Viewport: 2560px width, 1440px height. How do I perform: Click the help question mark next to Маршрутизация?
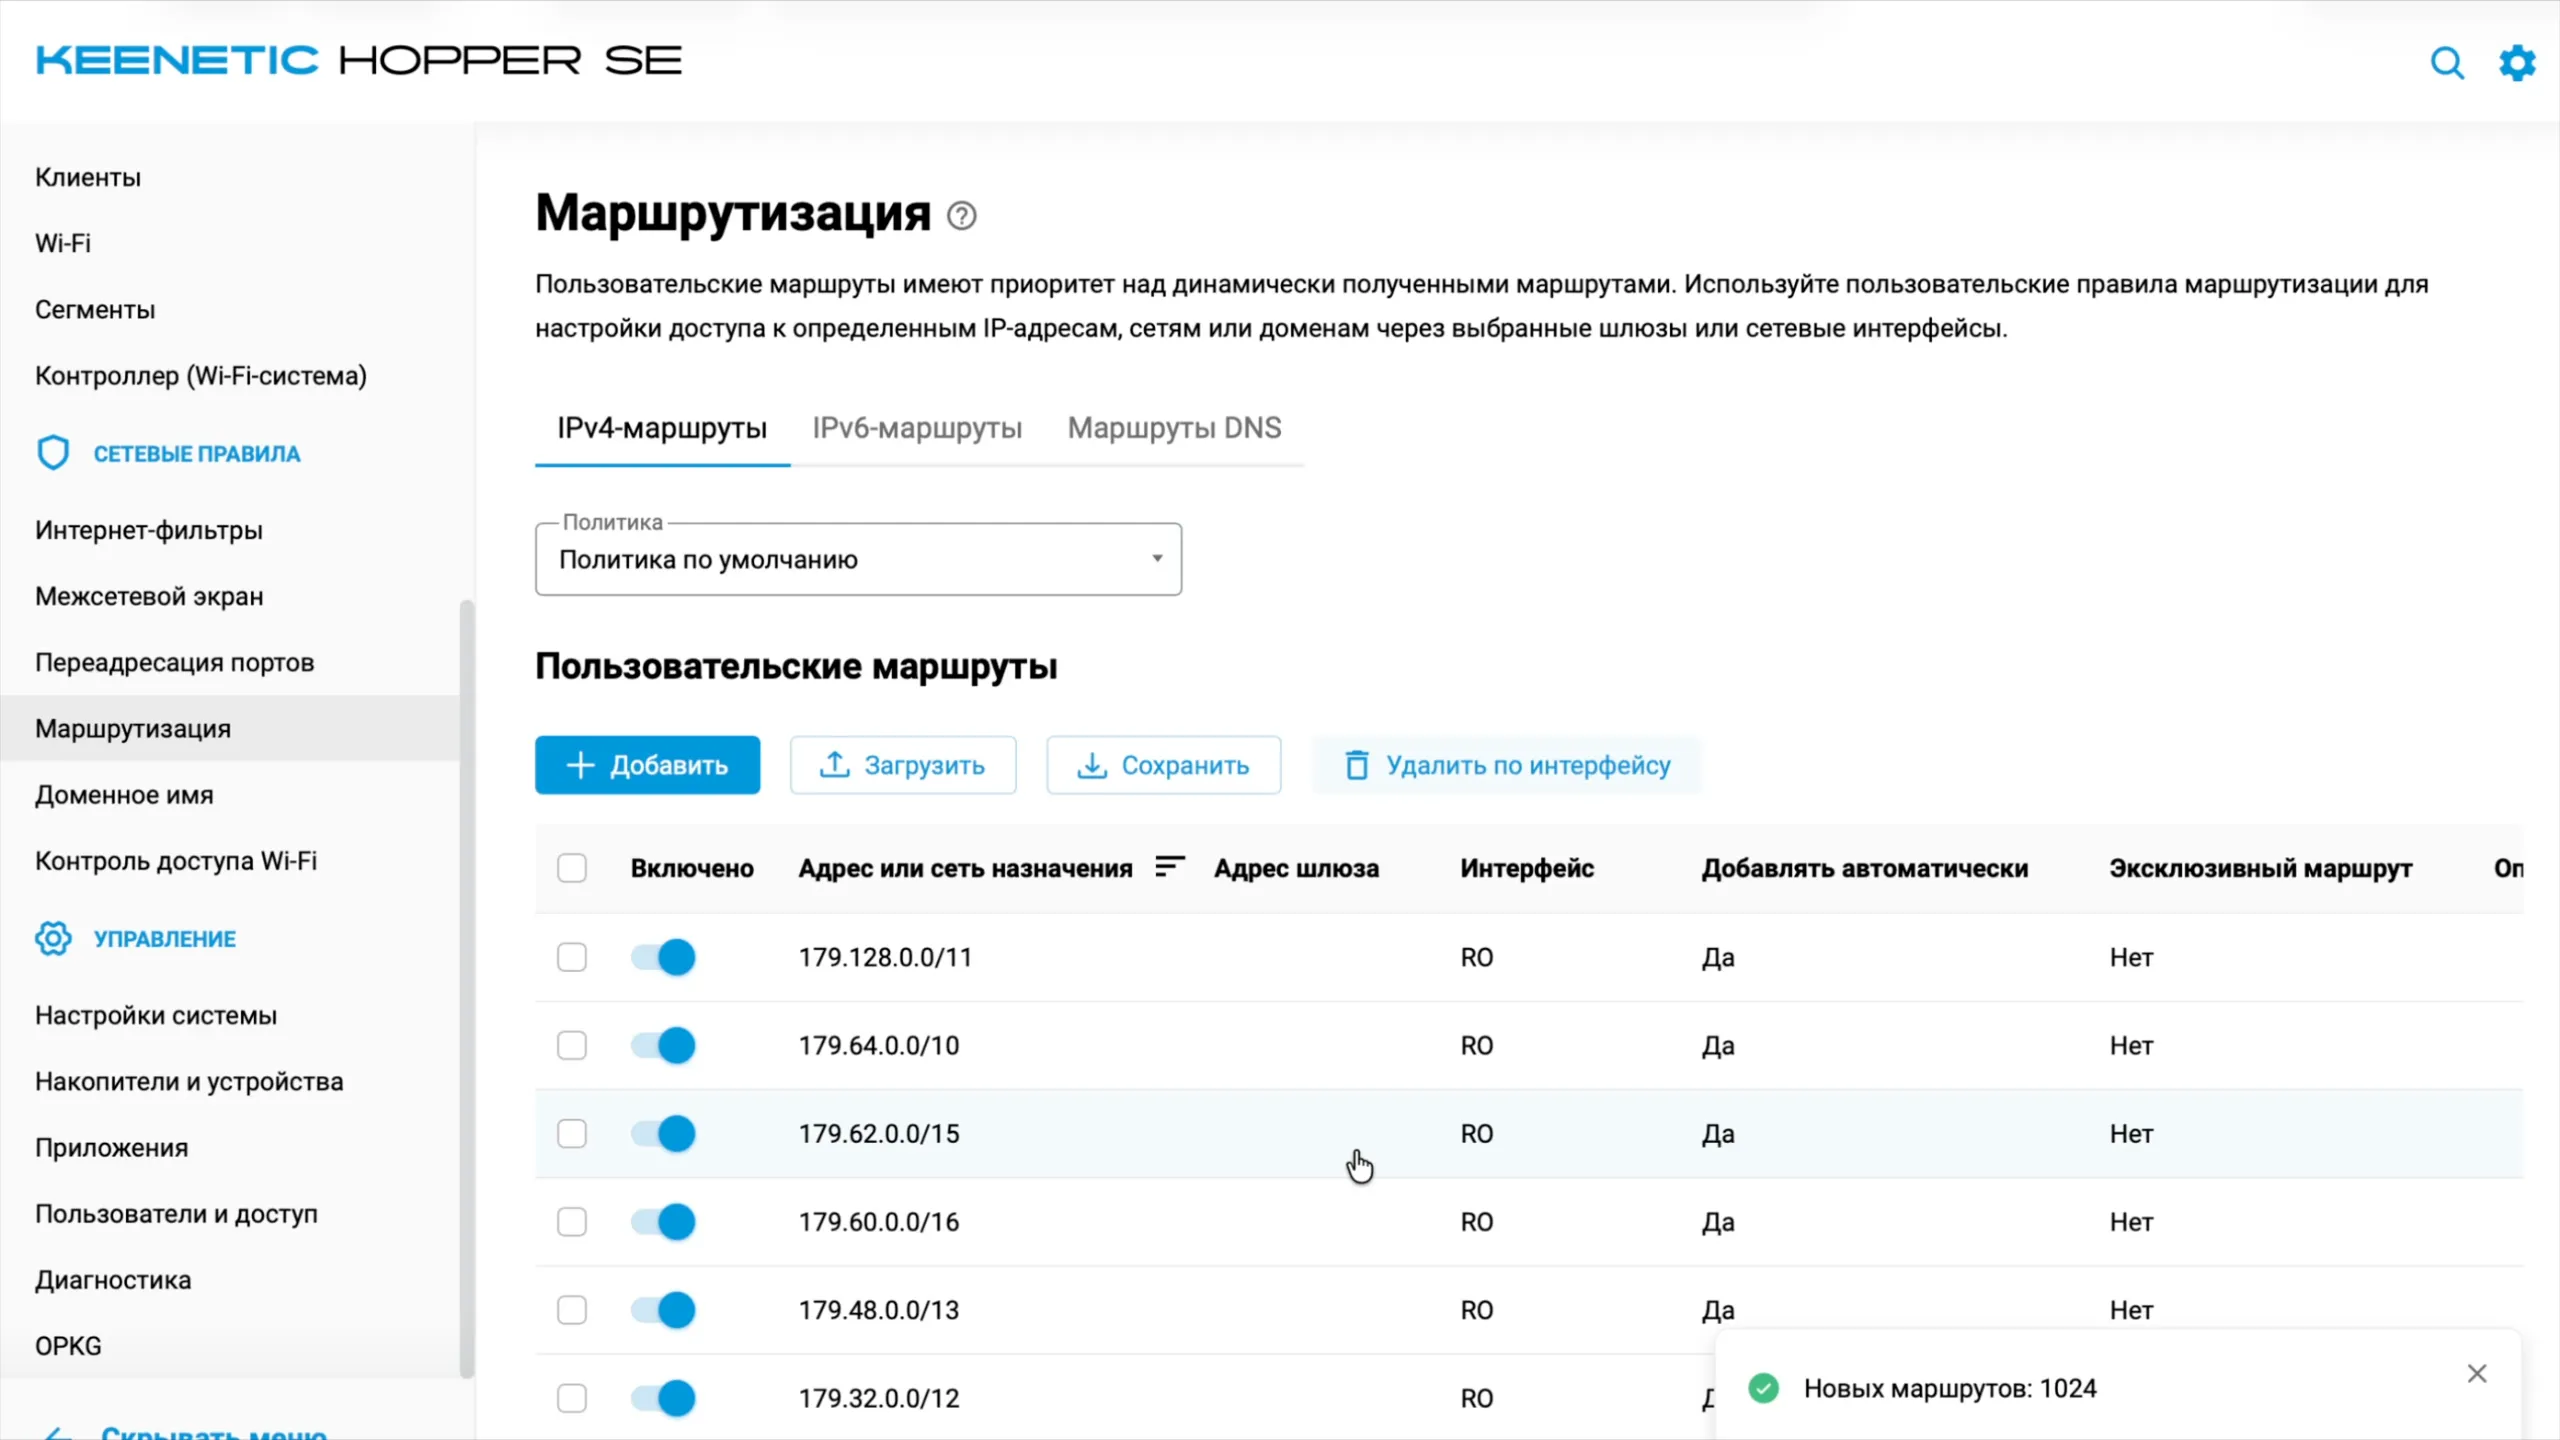click(x=961, y=216)
